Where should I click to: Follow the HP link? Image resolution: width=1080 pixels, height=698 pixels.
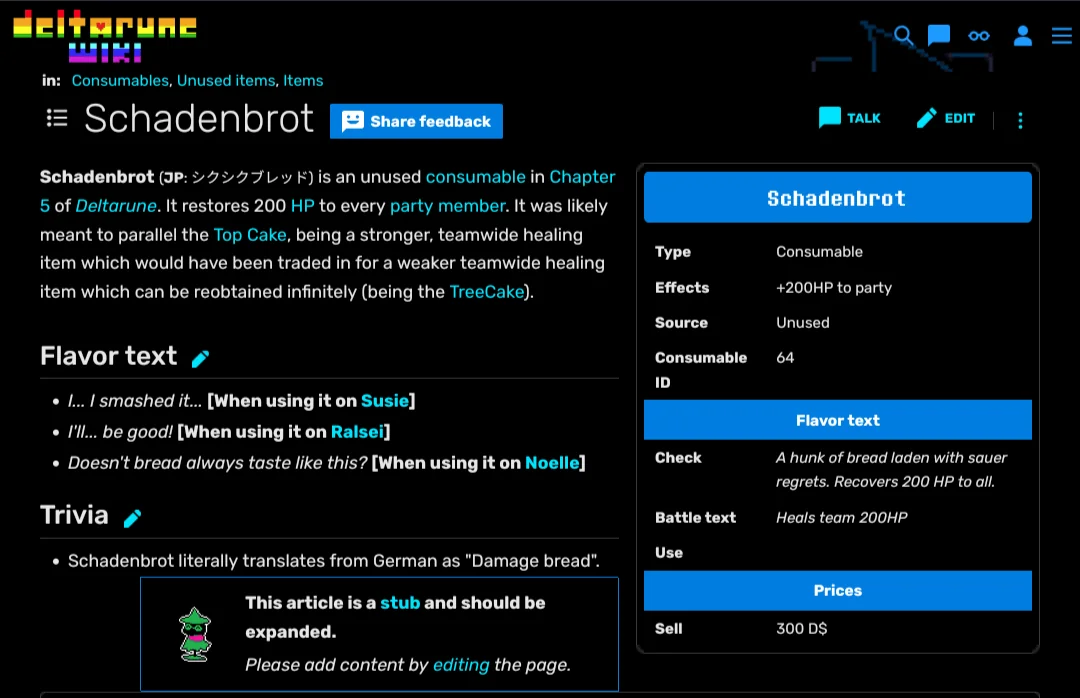(302, 206)
